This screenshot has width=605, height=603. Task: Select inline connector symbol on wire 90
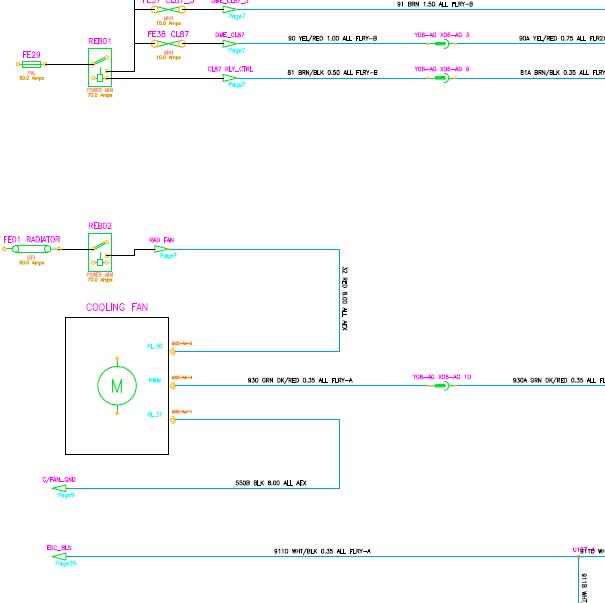tap(441, 44)
